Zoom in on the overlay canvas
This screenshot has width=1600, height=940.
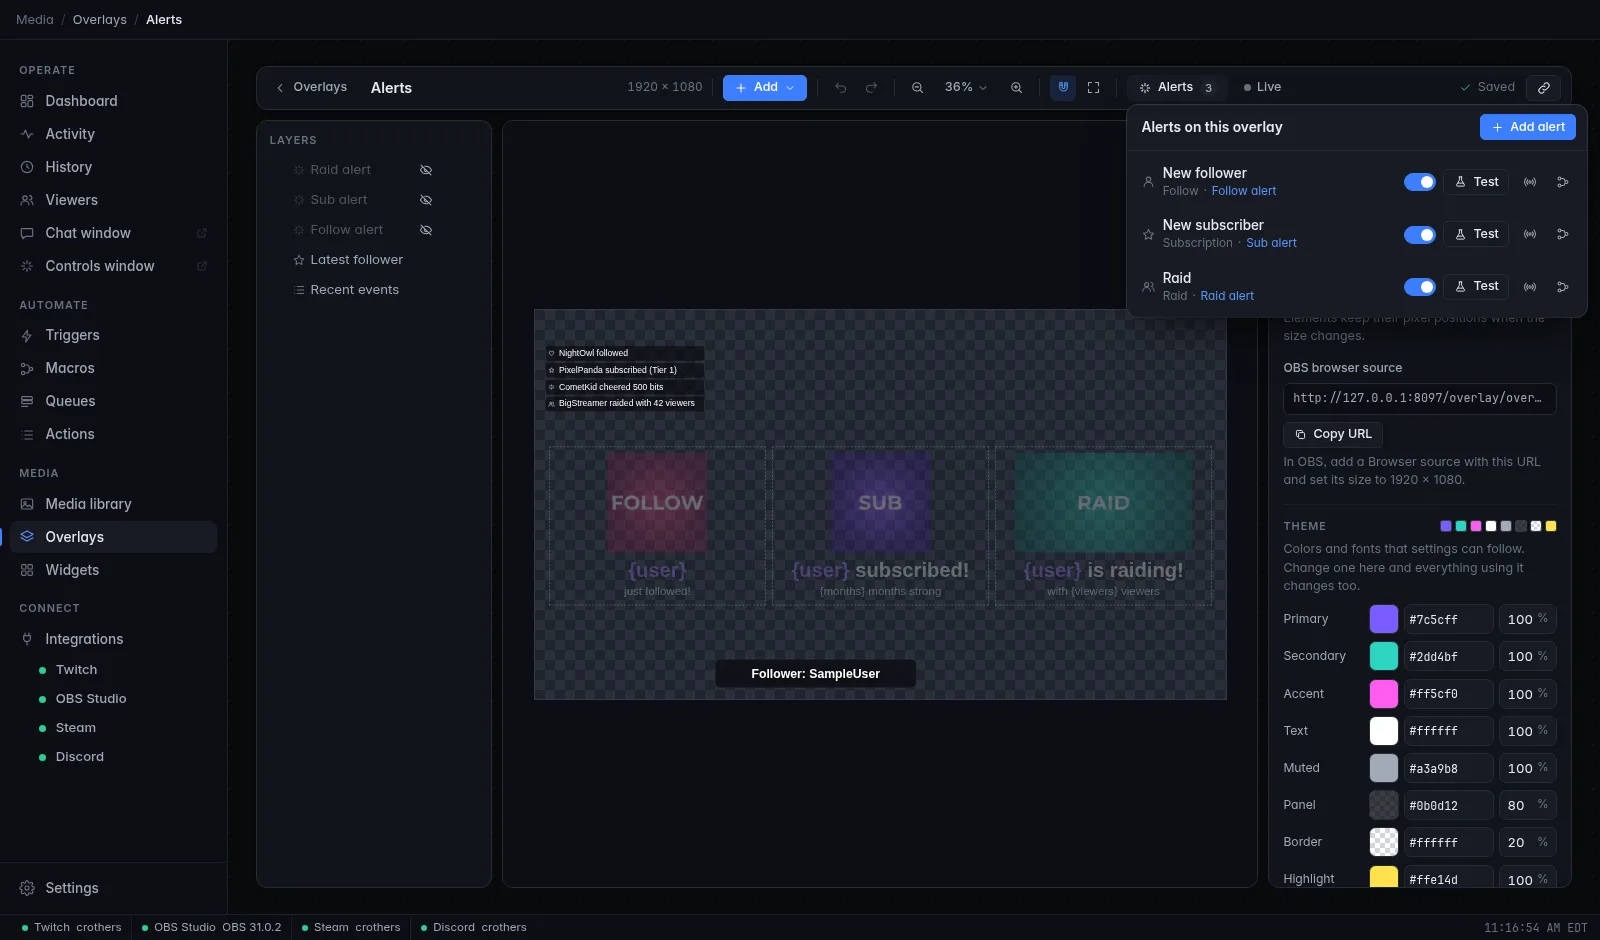(1016, 88)
